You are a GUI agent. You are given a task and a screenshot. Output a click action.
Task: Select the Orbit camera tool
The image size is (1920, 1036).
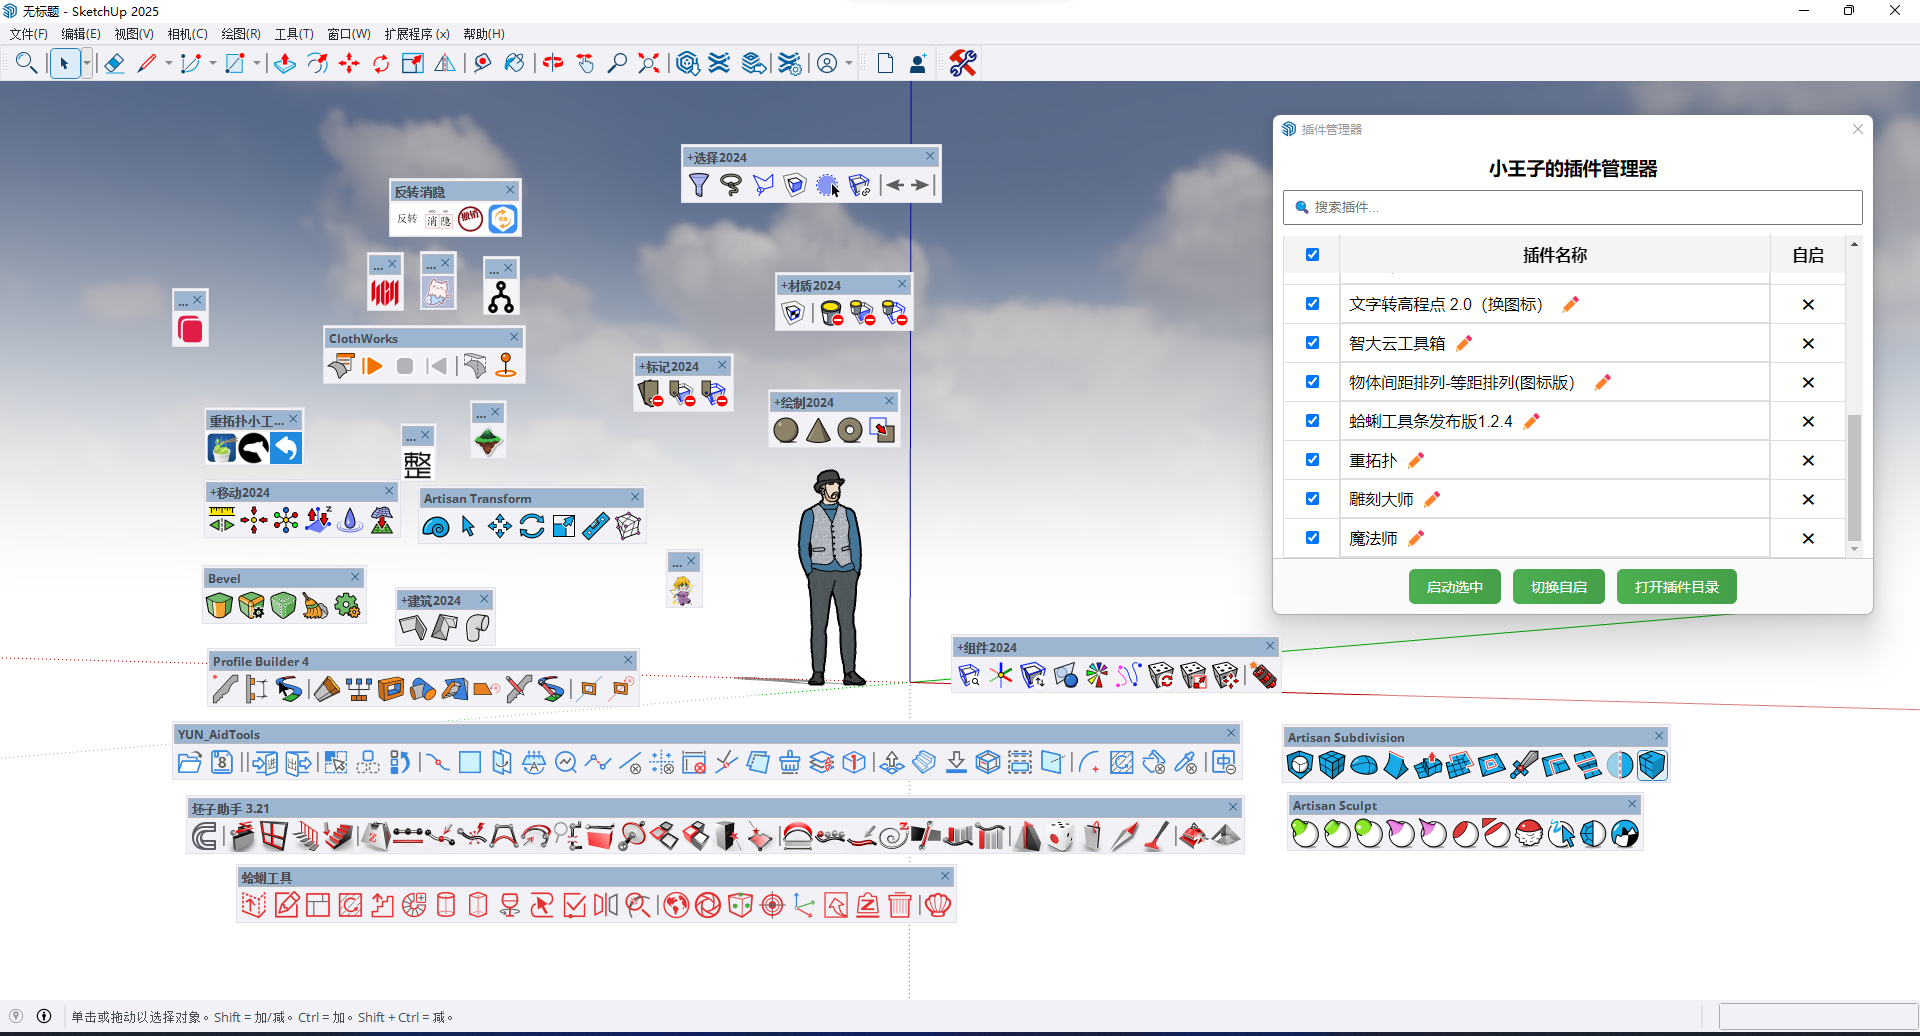[553, 64]
